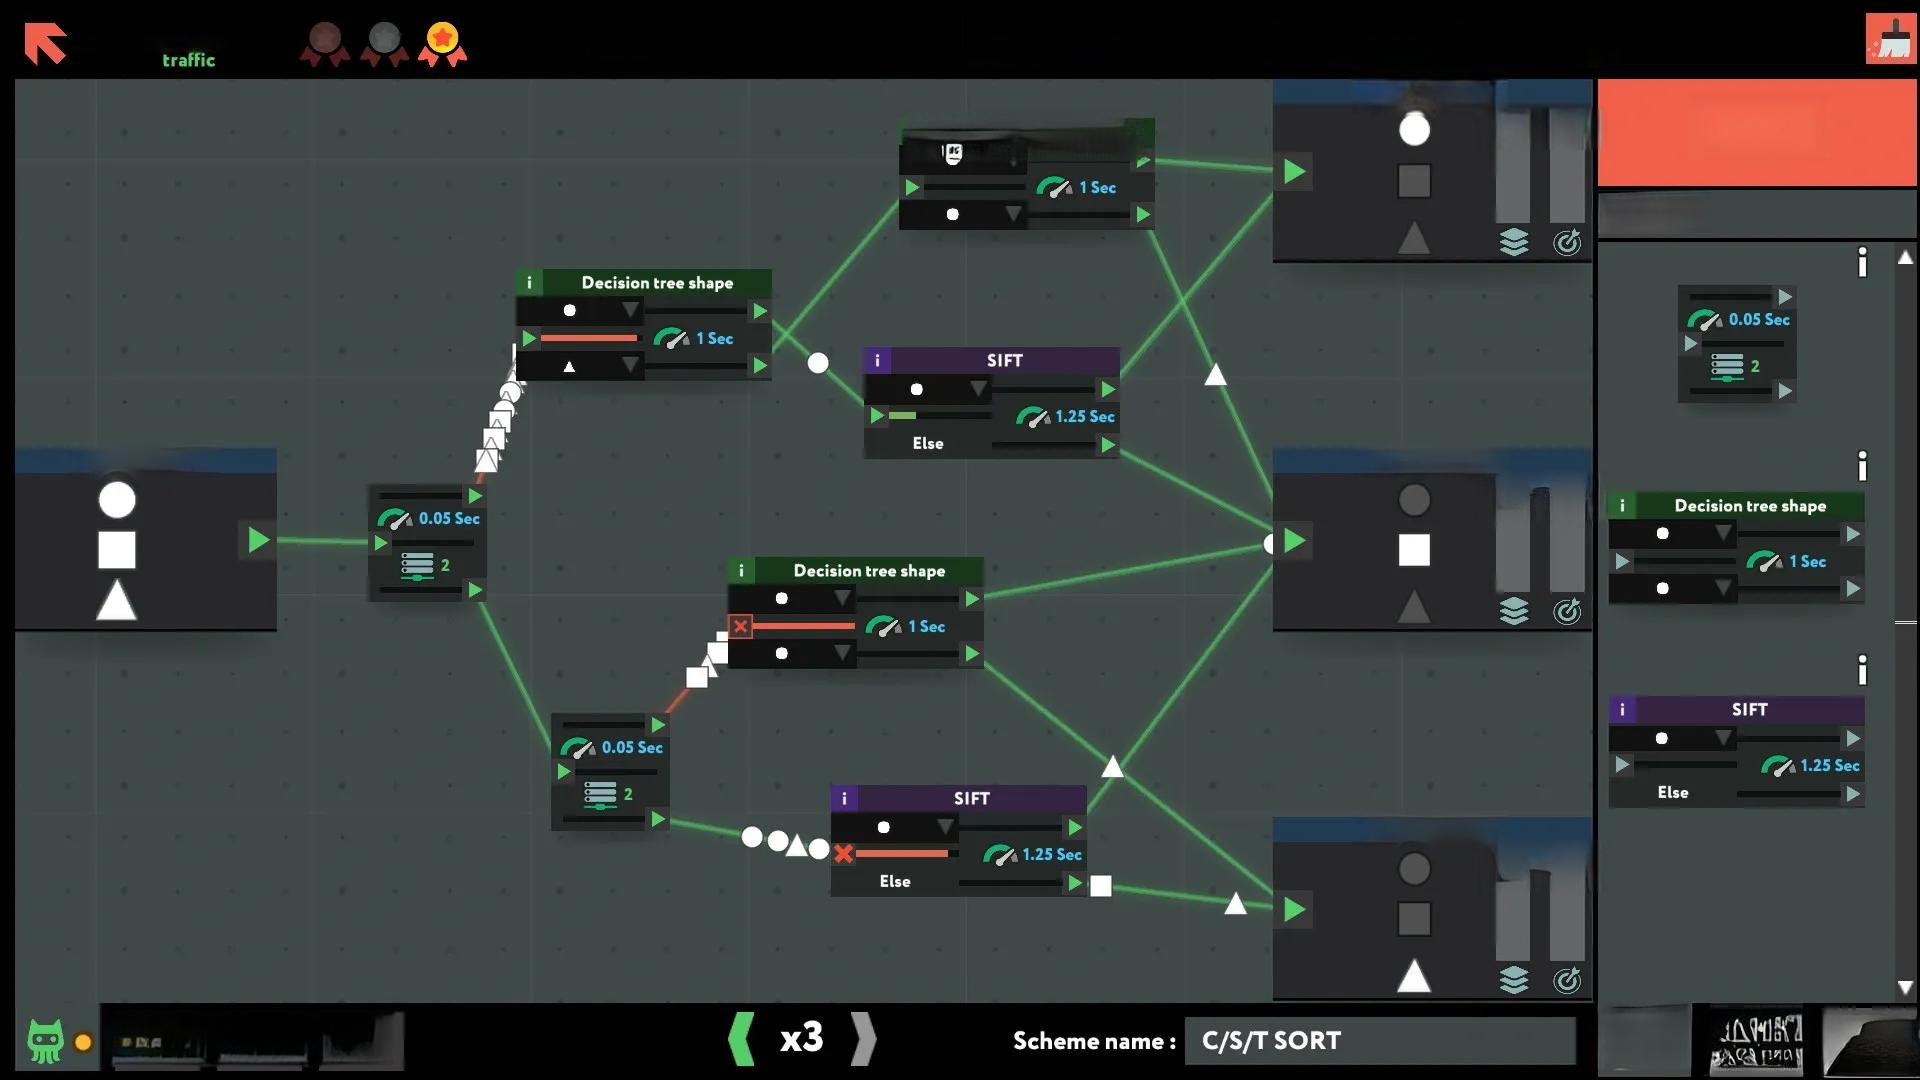
Task: Click the orange back arrow icon
Action: (45, 44)
